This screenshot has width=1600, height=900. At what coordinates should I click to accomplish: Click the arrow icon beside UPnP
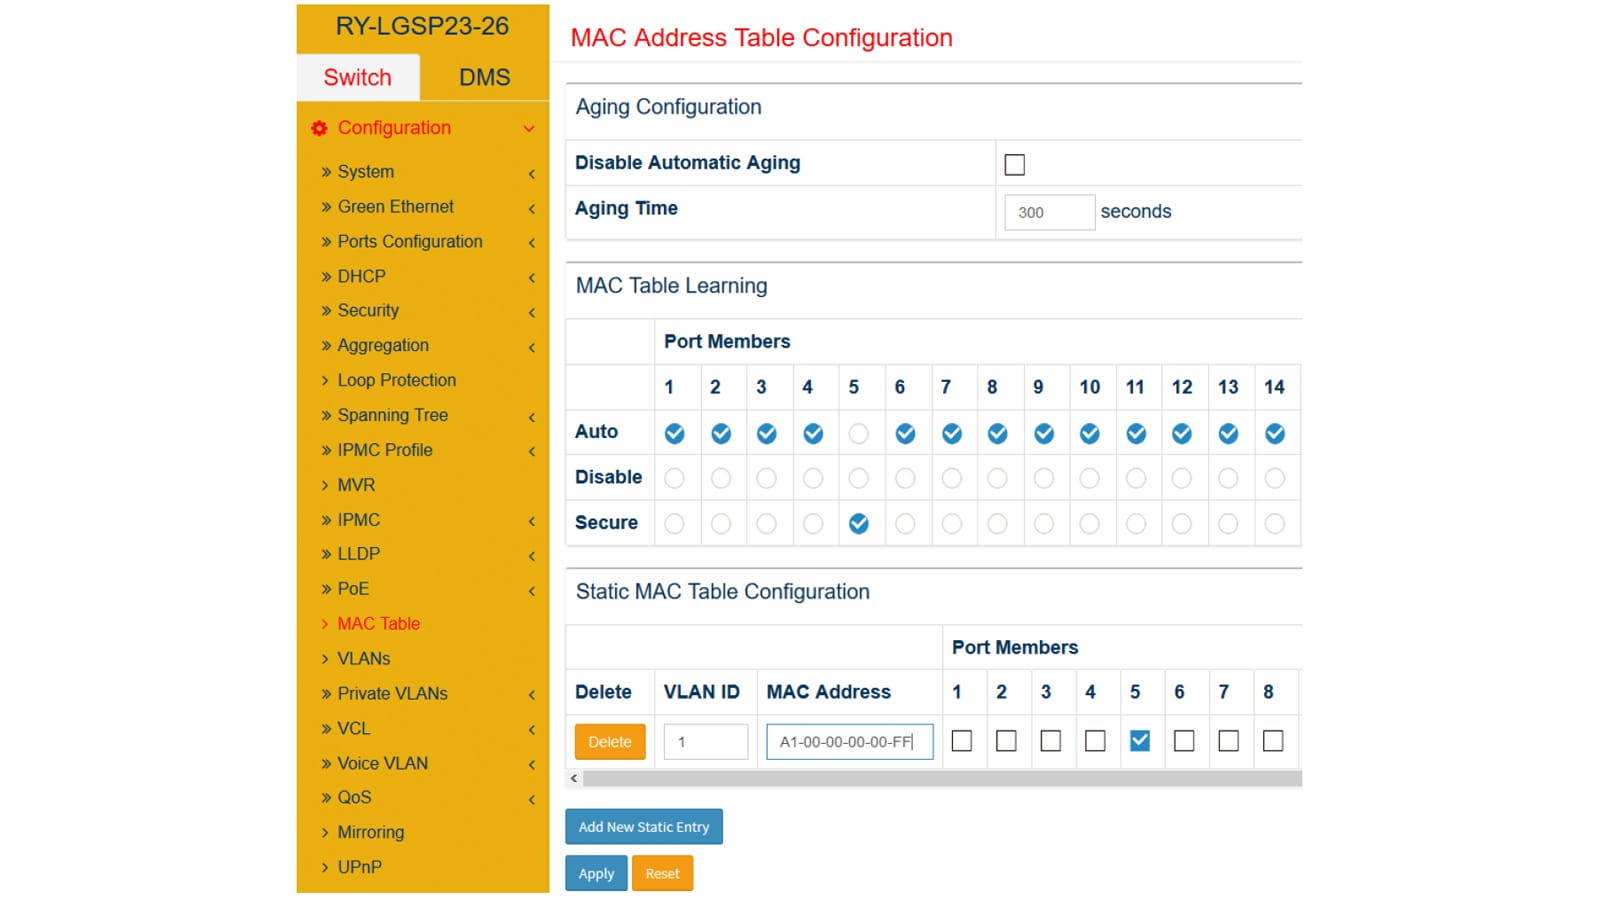coord(325,868)
